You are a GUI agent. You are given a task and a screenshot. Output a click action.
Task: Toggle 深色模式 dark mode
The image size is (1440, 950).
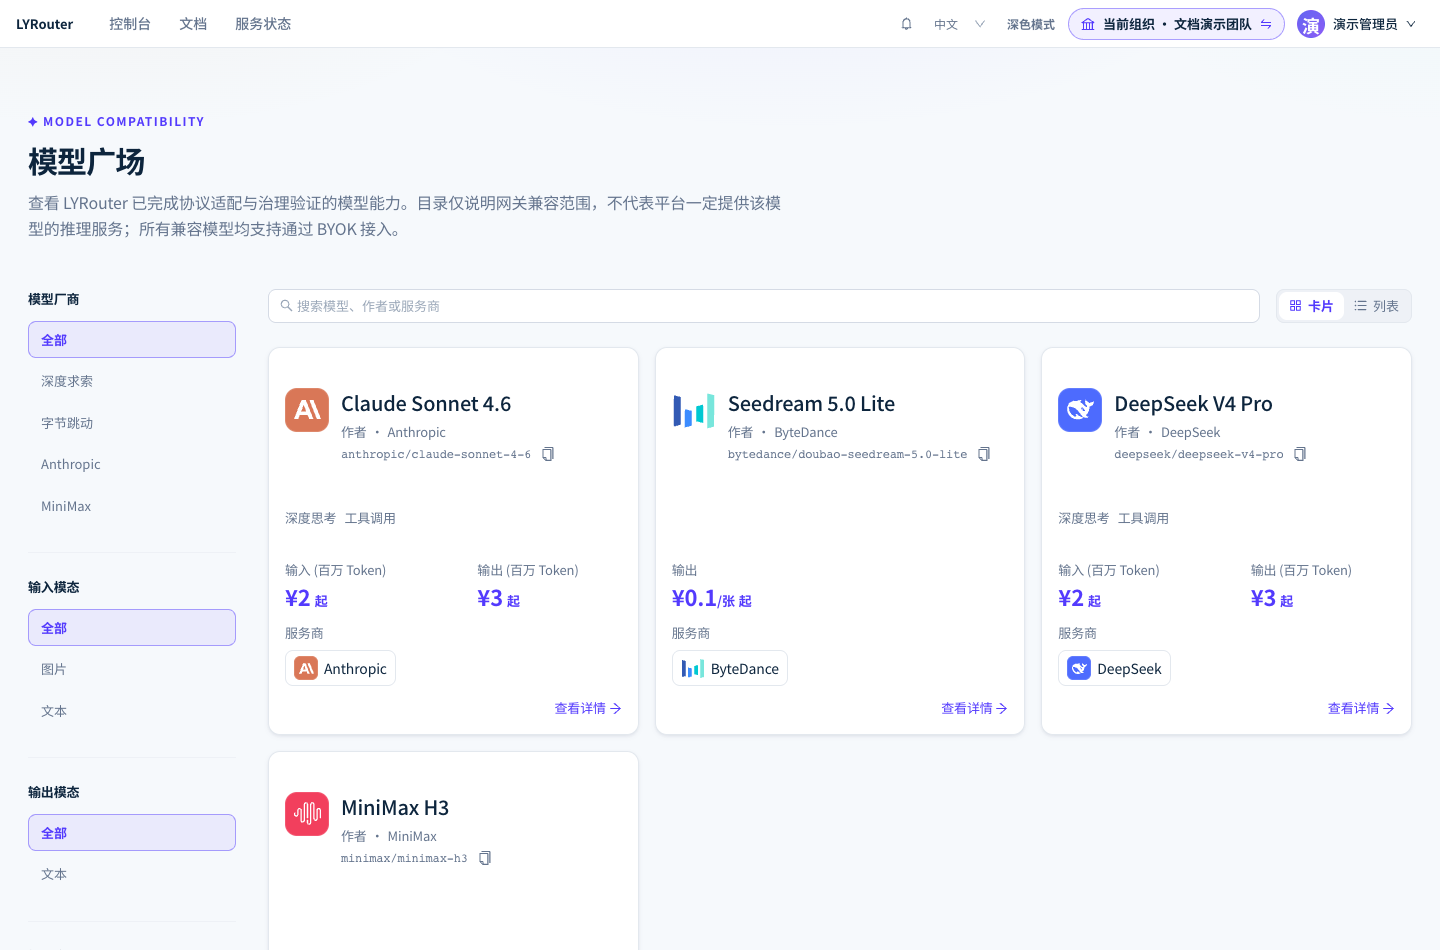click(1031, 24)
